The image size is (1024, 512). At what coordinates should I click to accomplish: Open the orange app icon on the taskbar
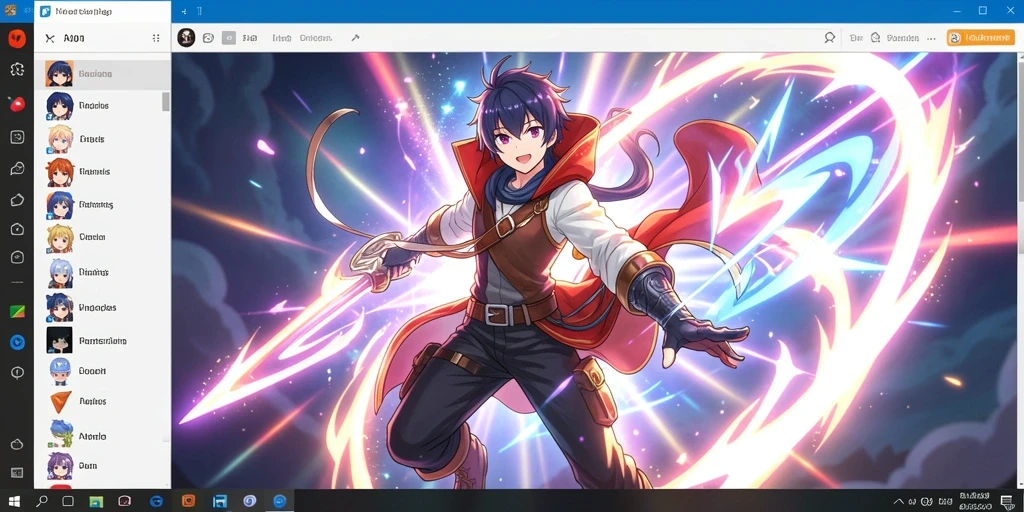point(188,501)
